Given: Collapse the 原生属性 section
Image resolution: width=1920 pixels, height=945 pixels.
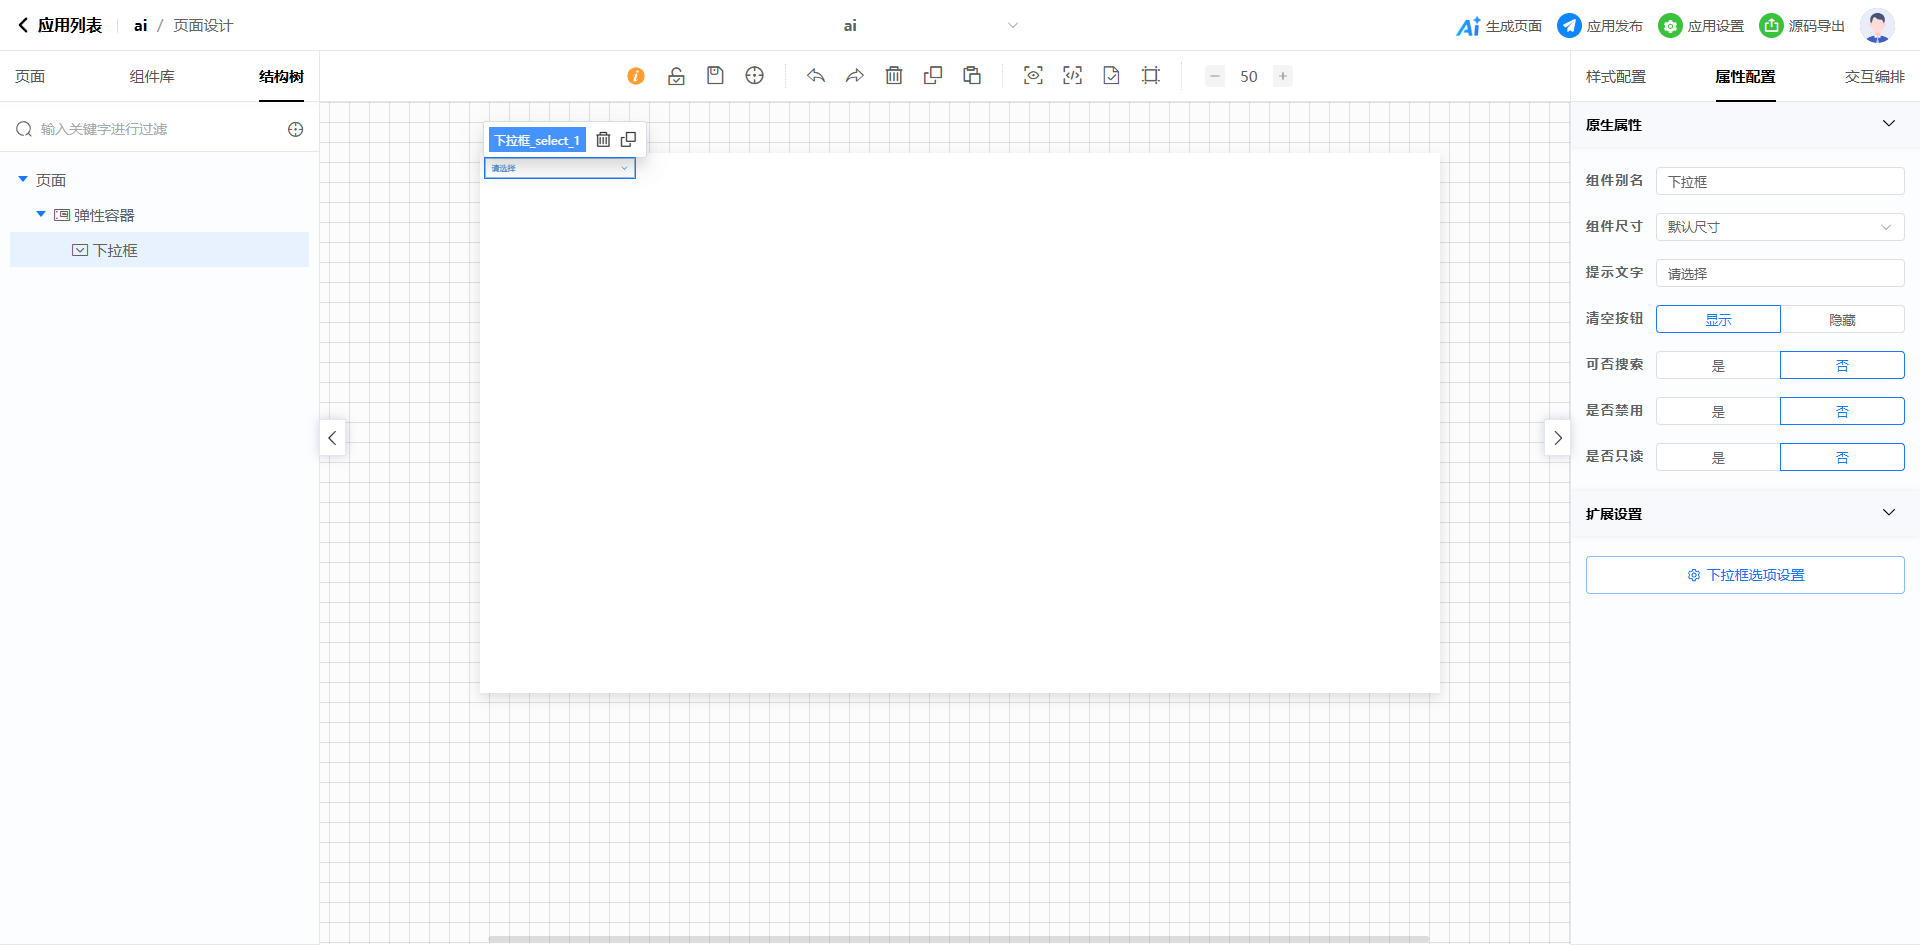Looking at the screenshot, I should click(x=1889, y=124).
